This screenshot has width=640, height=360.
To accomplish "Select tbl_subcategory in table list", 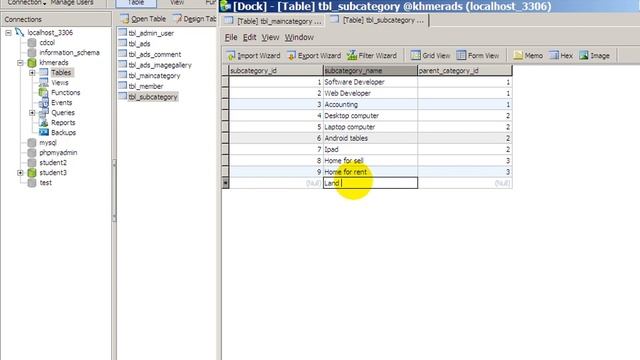I will [x=148, y=97].
